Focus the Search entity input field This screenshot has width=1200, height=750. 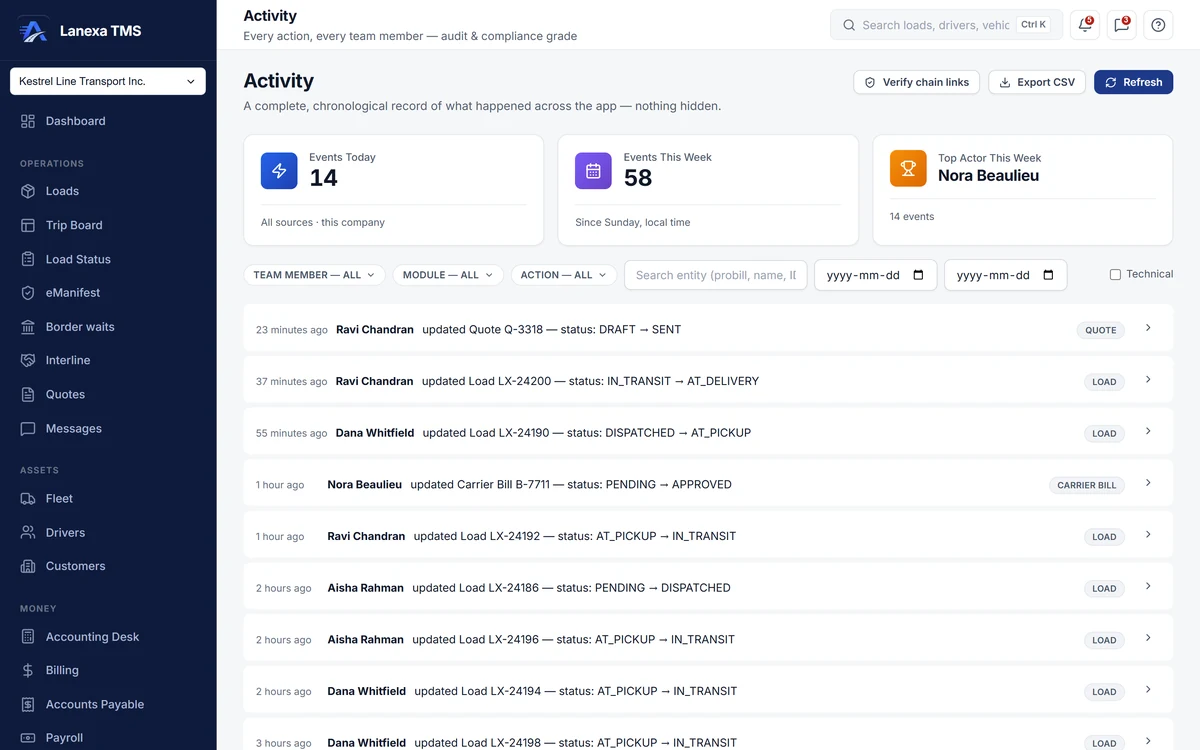pyautogui.click(x=716, y=275)
